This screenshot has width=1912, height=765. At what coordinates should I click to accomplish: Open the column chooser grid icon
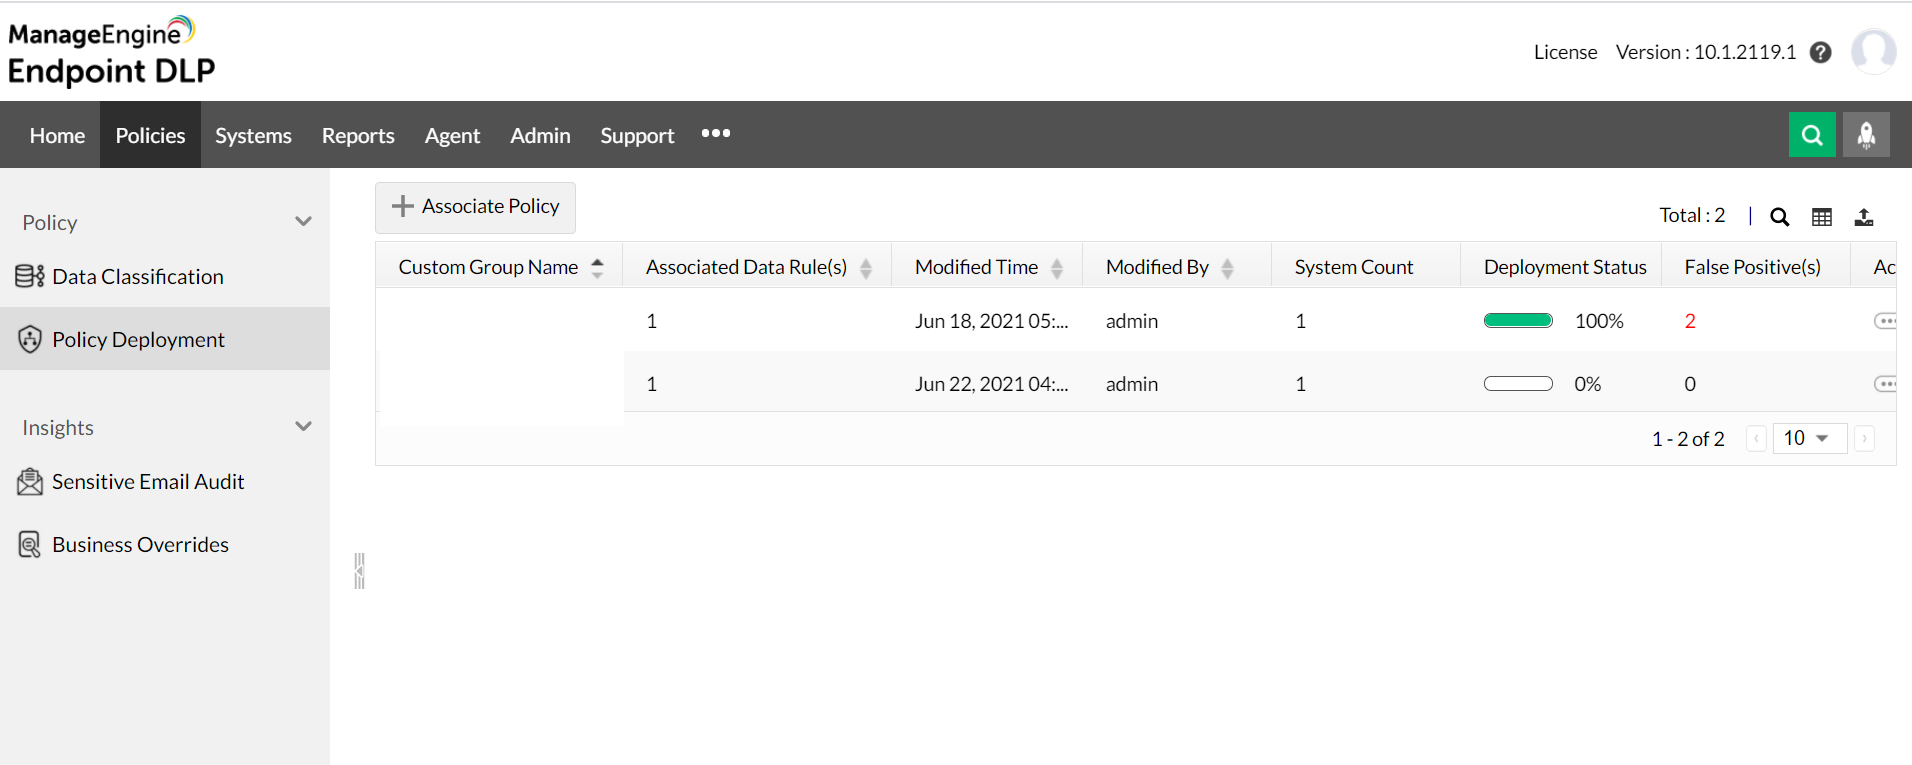(x=1822, y=217)
